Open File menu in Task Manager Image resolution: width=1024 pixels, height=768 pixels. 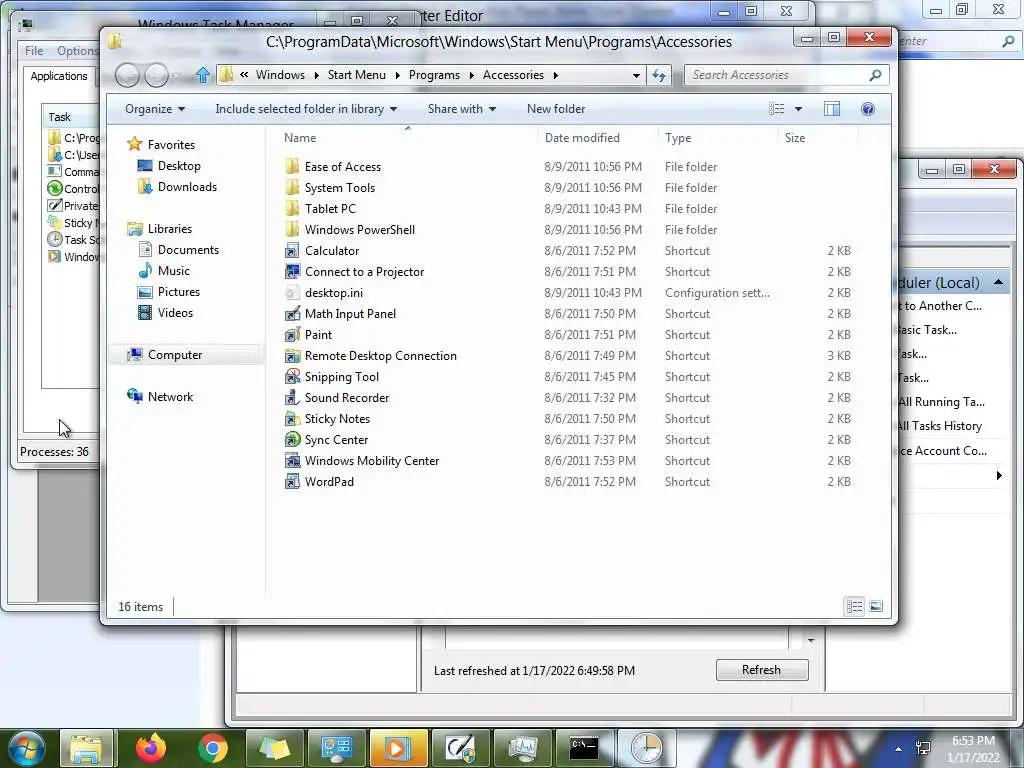coord(34,50)
